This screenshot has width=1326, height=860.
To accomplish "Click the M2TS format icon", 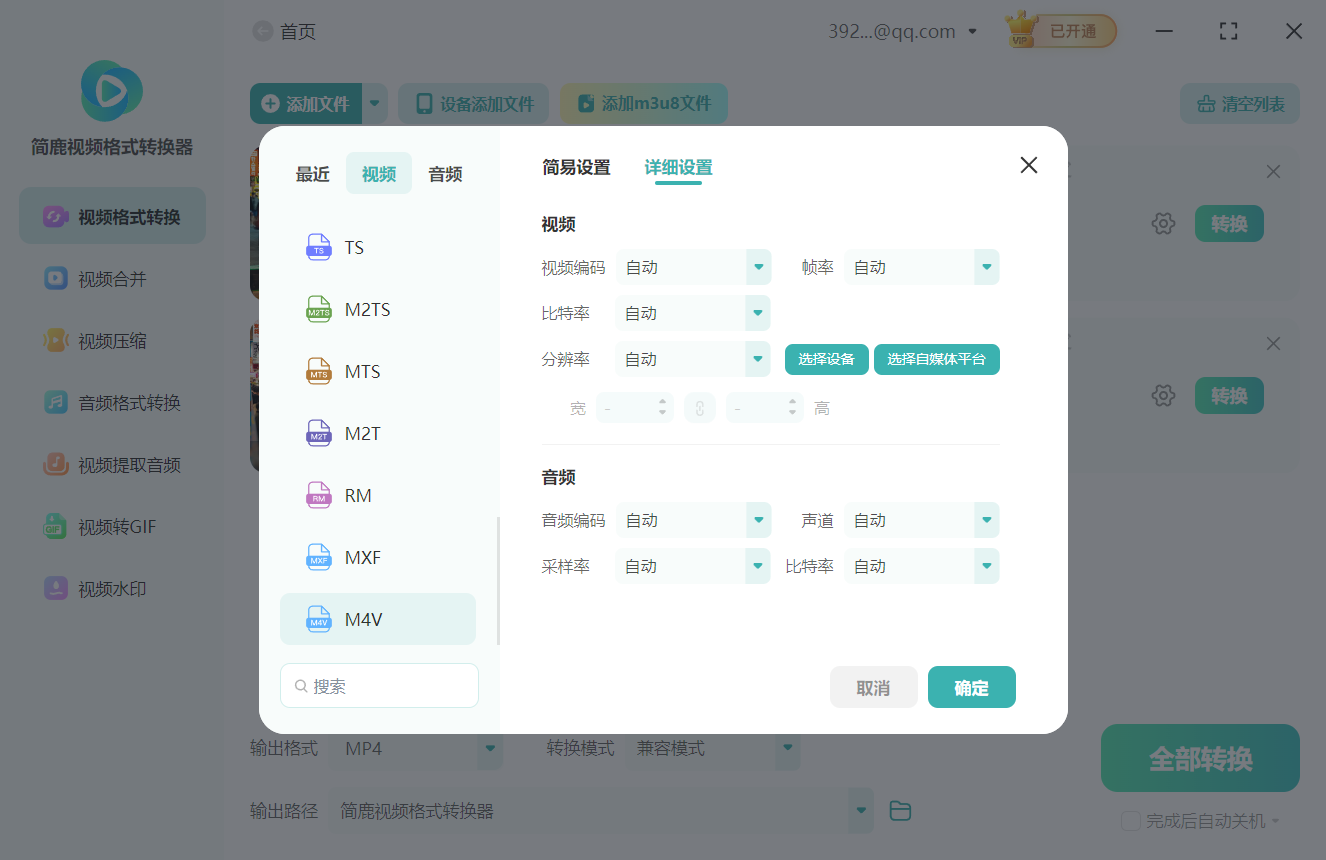I will [319, 309].
